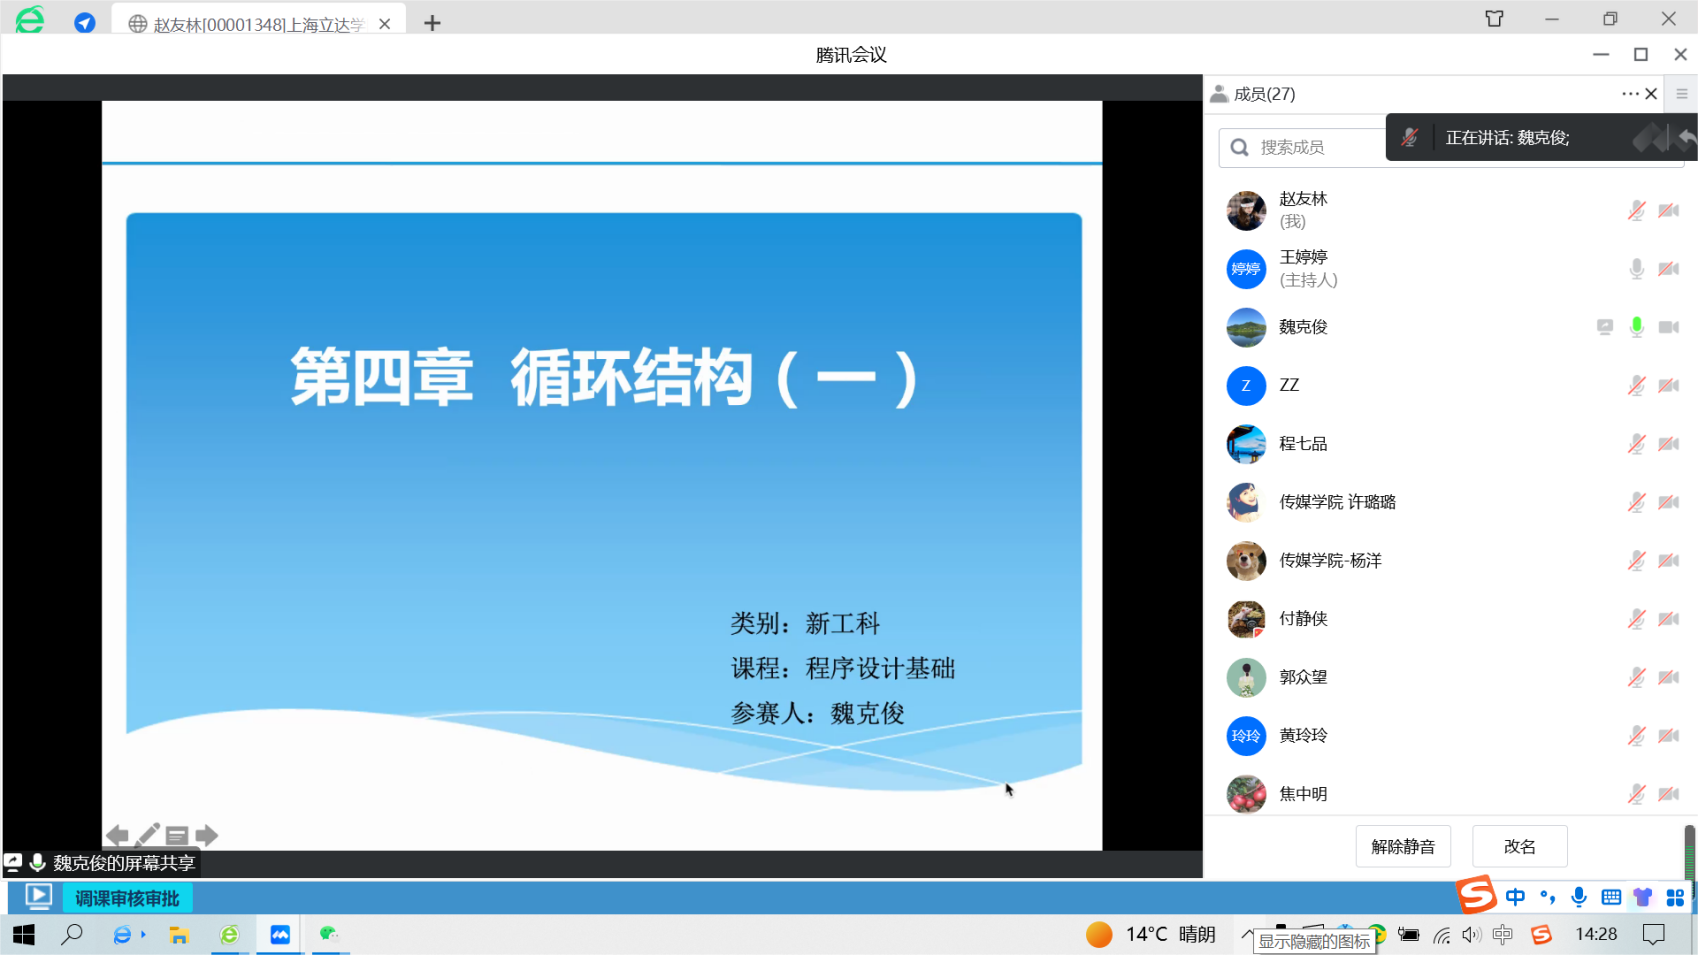This screenshot has width=1698, height=955.
Task: Open the more options (…) in the members panel
Action: click(x=1630, y=94)
